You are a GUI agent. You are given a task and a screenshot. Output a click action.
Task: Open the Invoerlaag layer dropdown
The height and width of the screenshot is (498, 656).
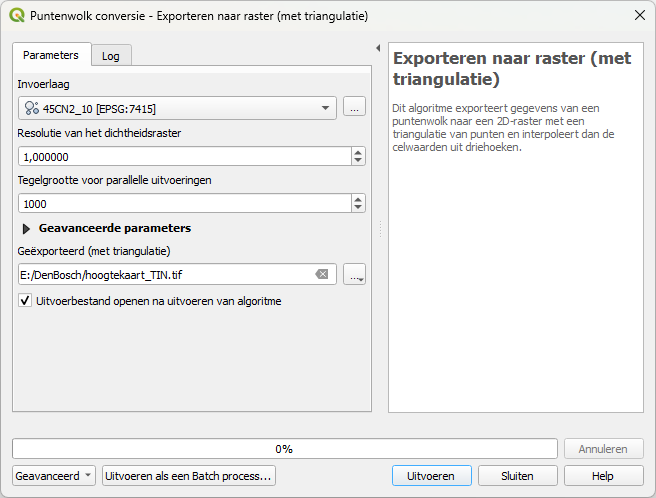[326, 108]
